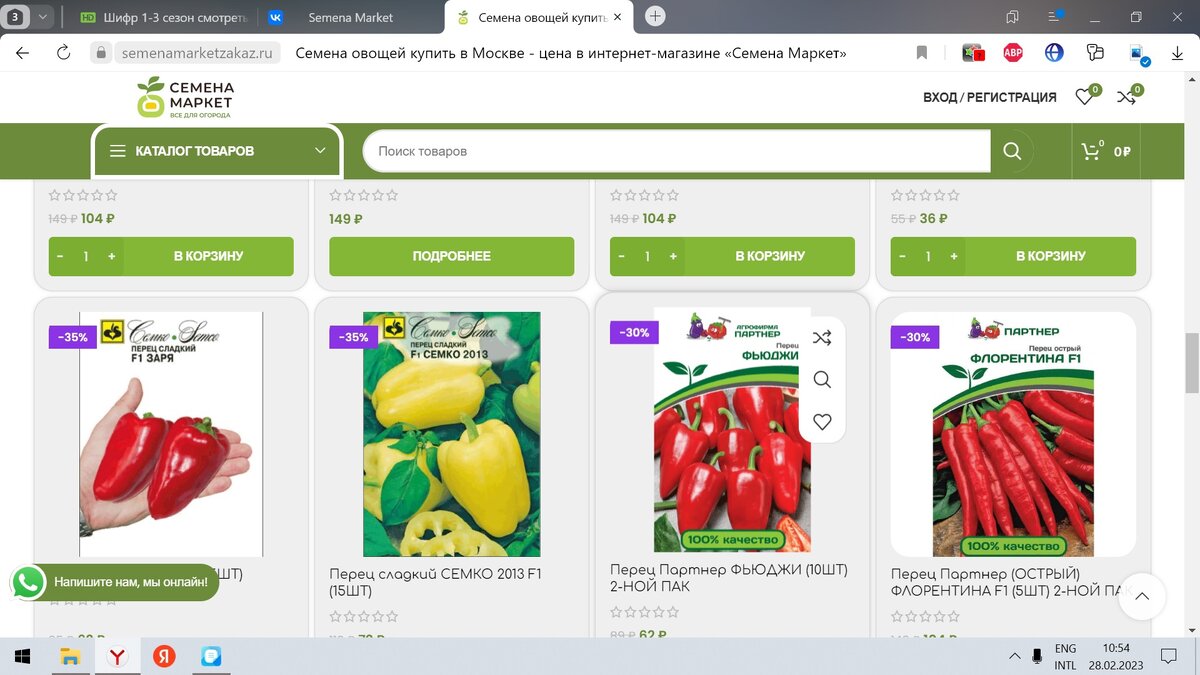This screenshot has height=675, width=1200.
Task: Open a new browser tab with plus
Action: coord(655,16)
